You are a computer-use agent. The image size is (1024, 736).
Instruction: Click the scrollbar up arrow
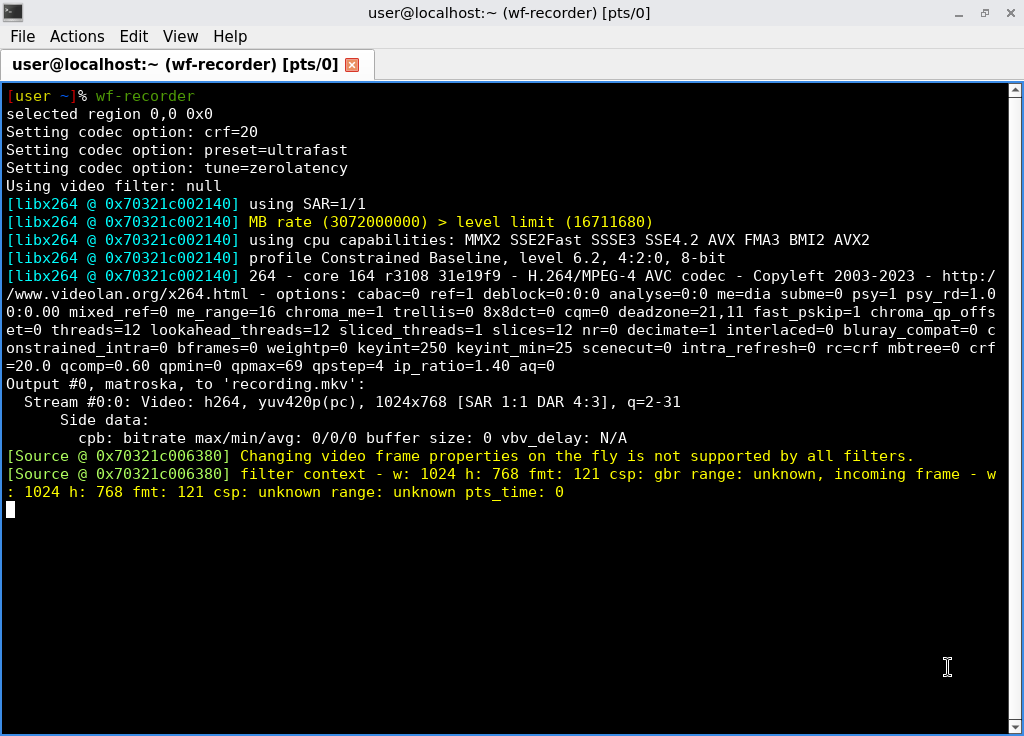point(1015,91)
